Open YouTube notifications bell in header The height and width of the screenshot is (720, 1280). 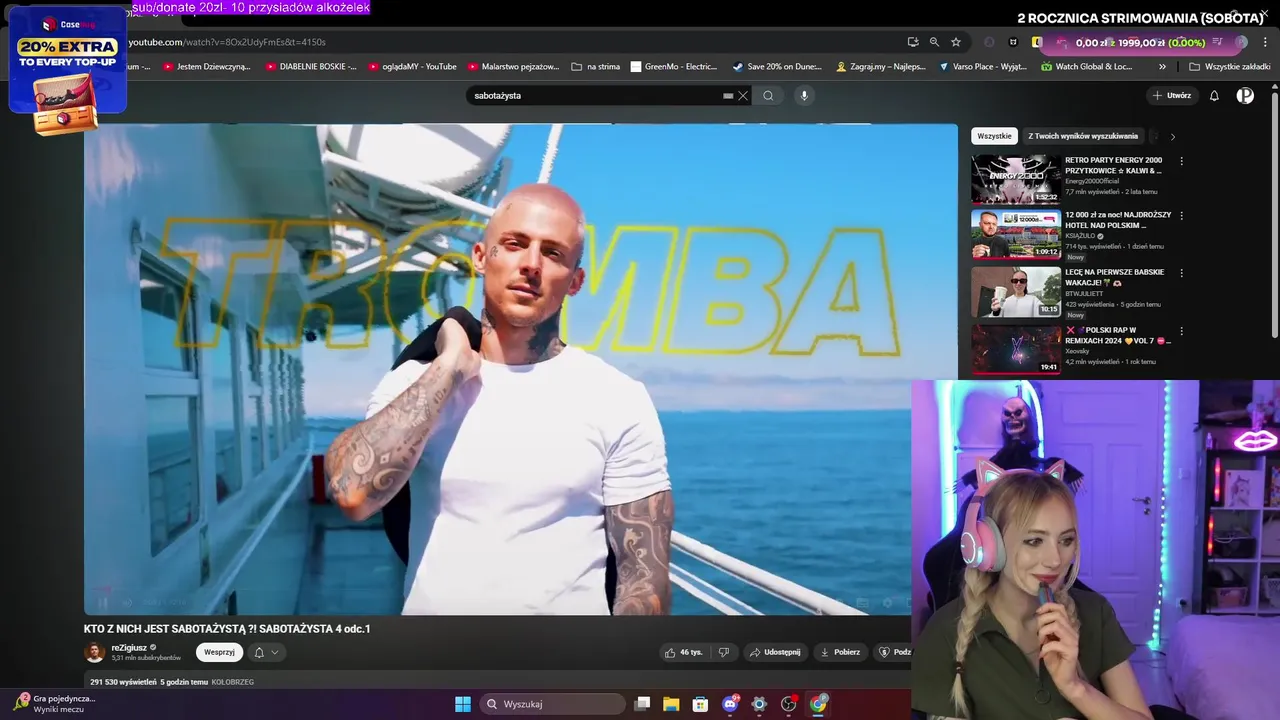1214,96
